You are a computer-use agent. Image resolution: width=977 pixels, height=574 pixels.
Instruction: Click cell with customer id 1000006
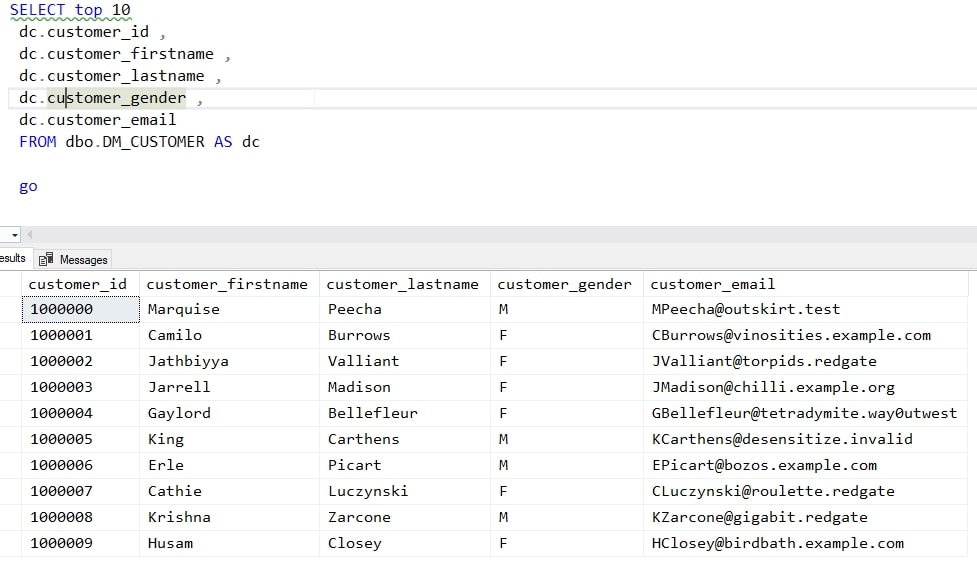point(80,466)
